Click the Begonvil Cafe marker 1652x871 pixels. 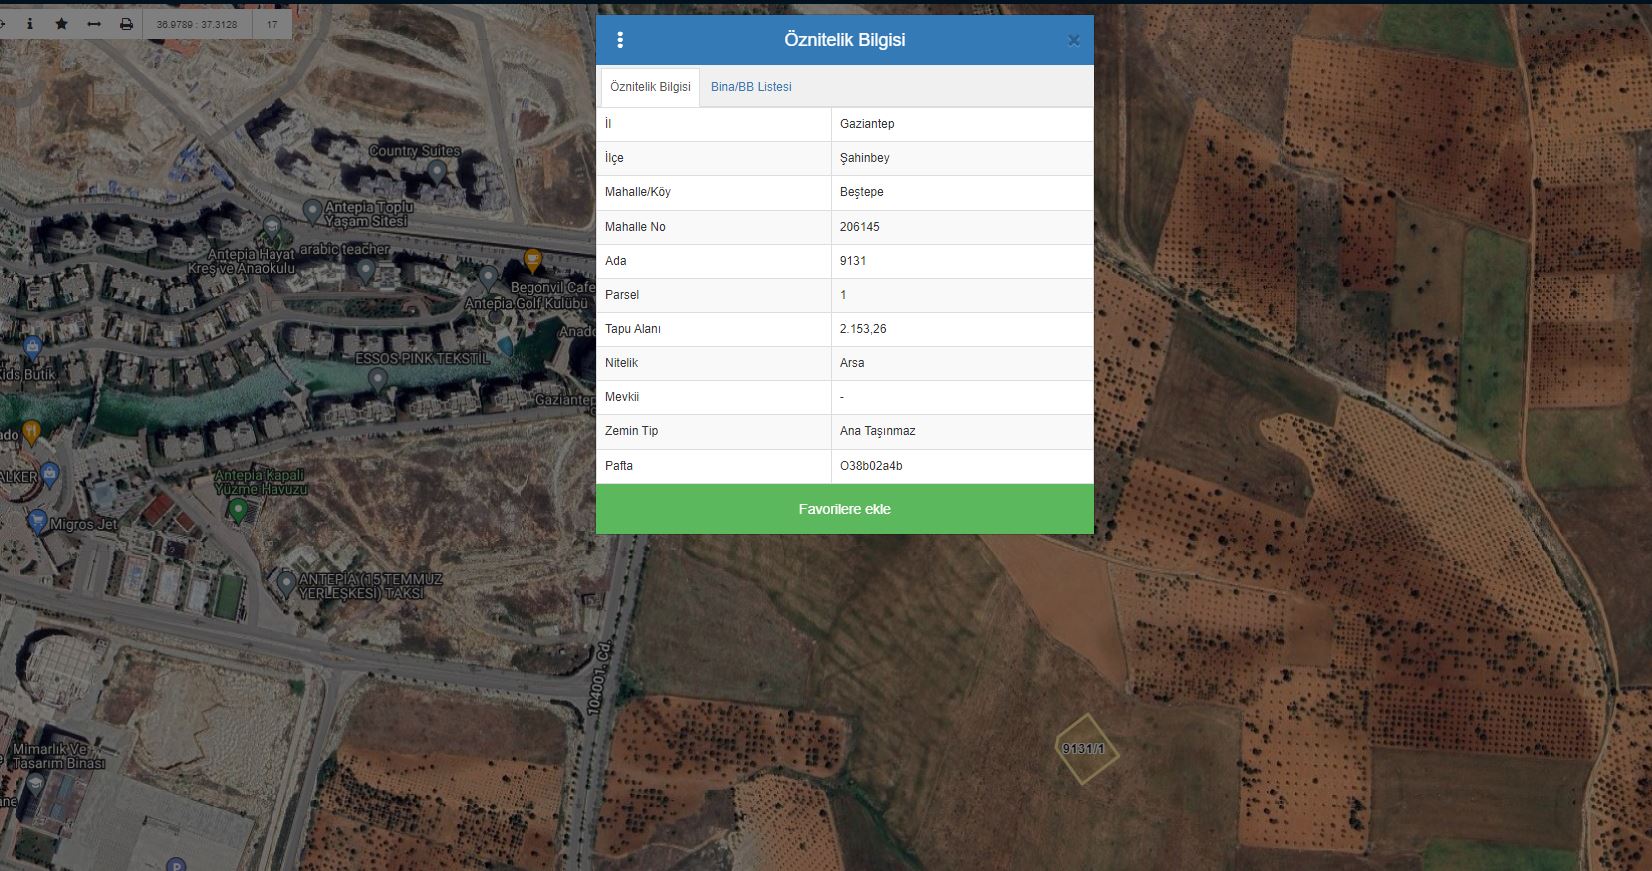[x=533, y=262]
